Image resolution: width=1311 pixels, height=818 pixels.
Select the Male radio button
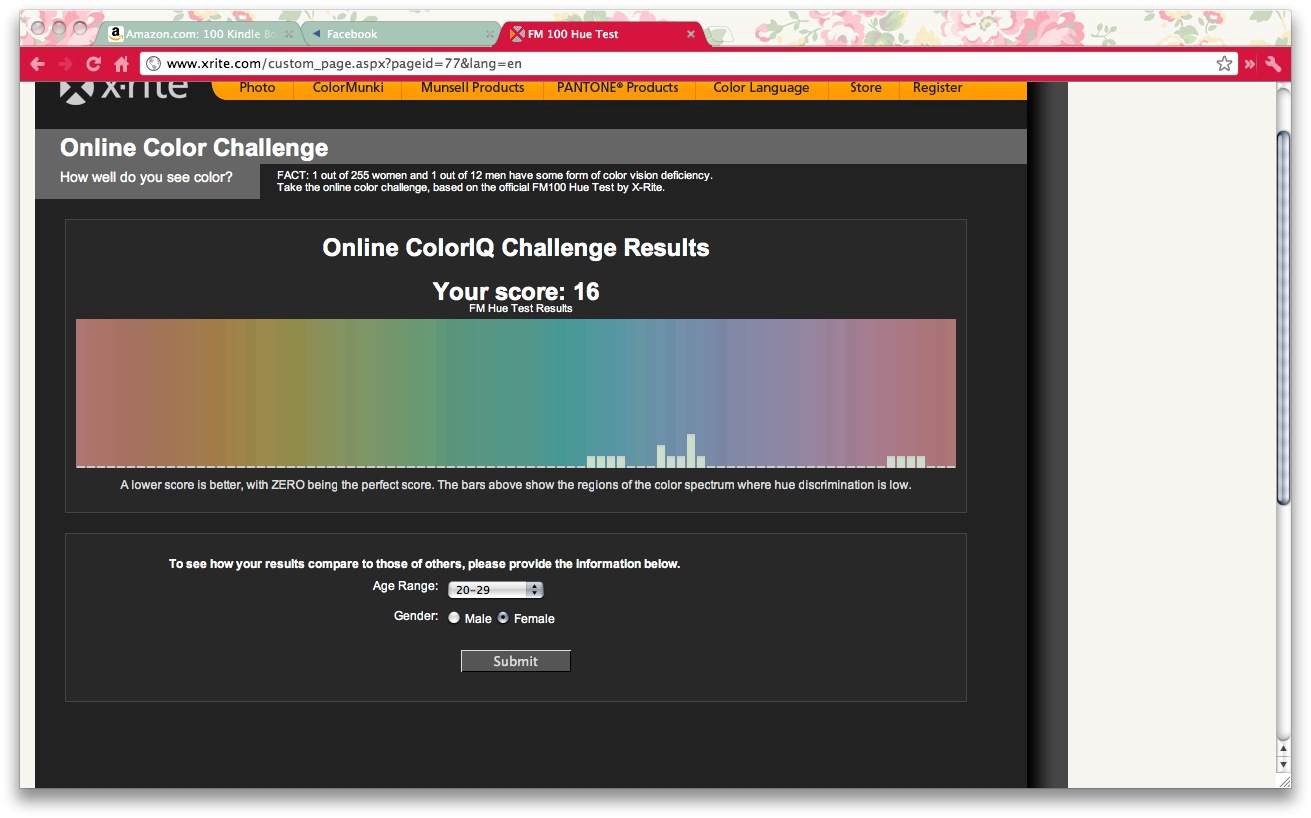tap(454, 618)
